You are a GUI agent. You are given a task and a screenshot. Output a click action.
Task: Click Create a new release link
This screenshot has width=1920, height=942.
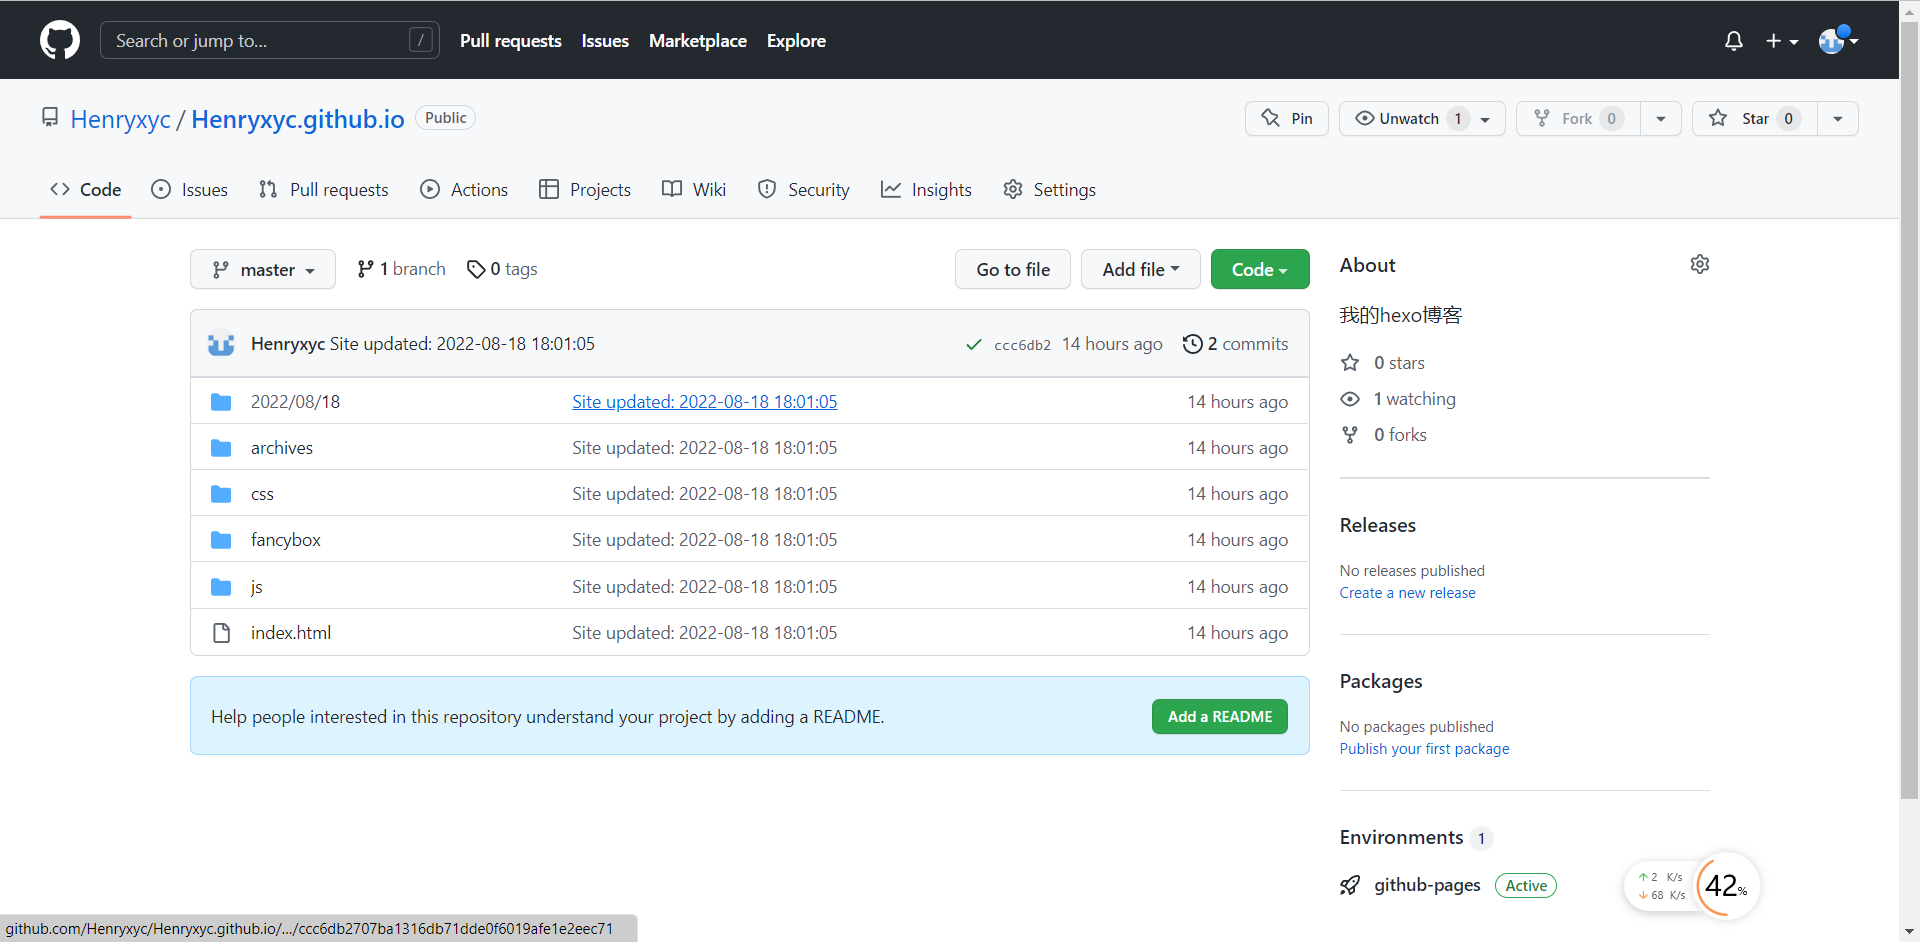(1407, 593)
